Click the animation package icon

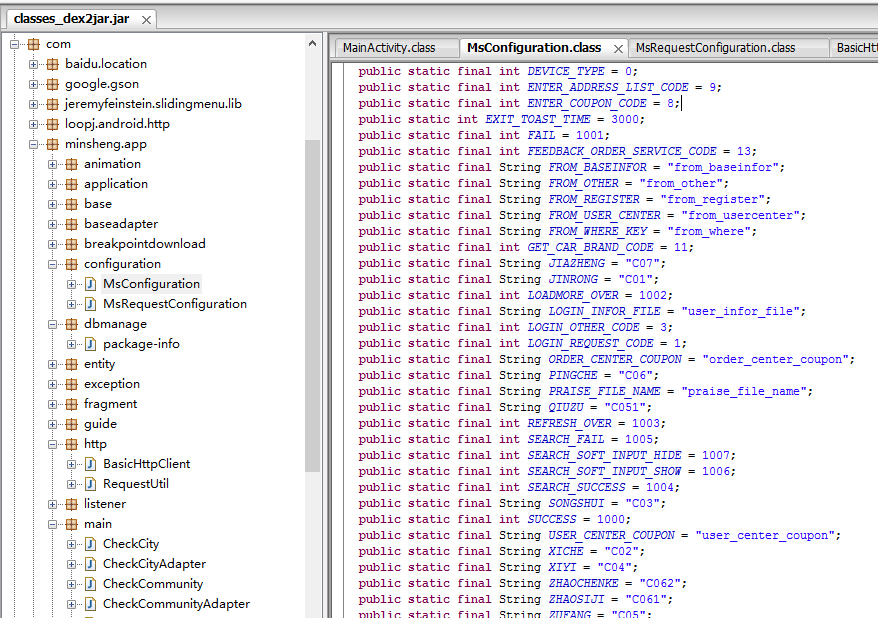tap(72, 165)
